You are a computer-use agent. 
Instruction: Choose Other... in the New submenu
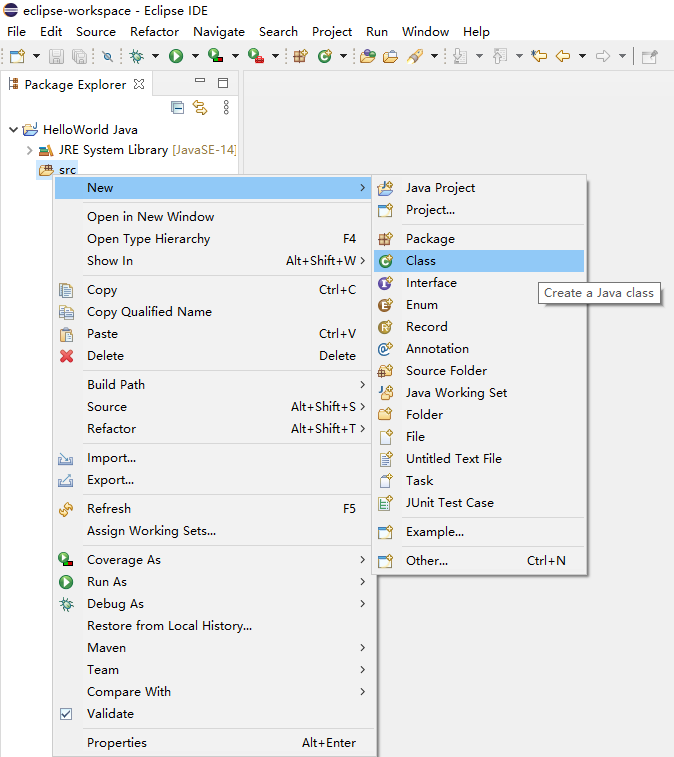coord(479,561)
